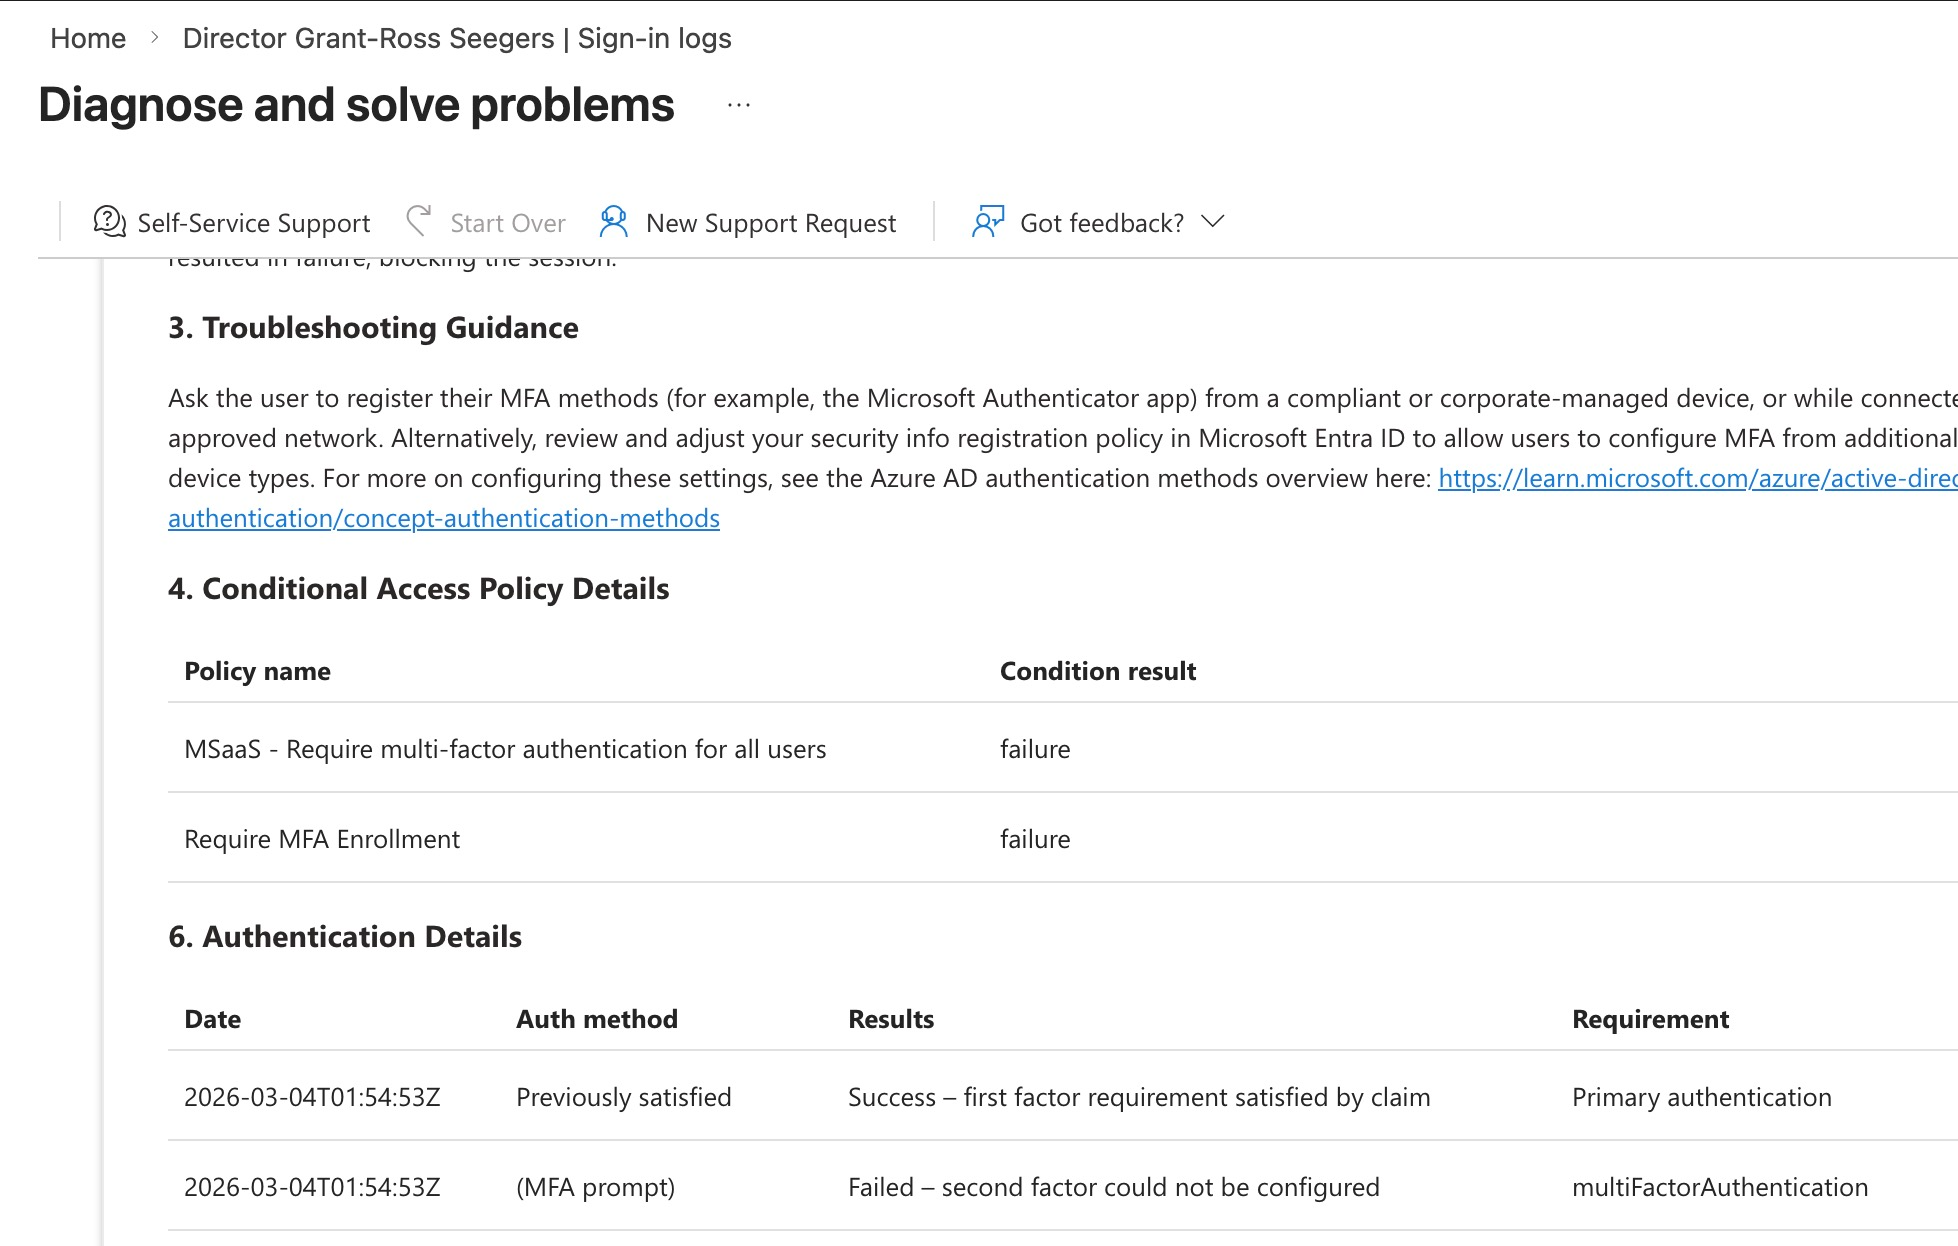Image resolution: width=1958 pixels, height=1246 pixels.
Task: Click the Got feedback? label
Action: 1101,223
